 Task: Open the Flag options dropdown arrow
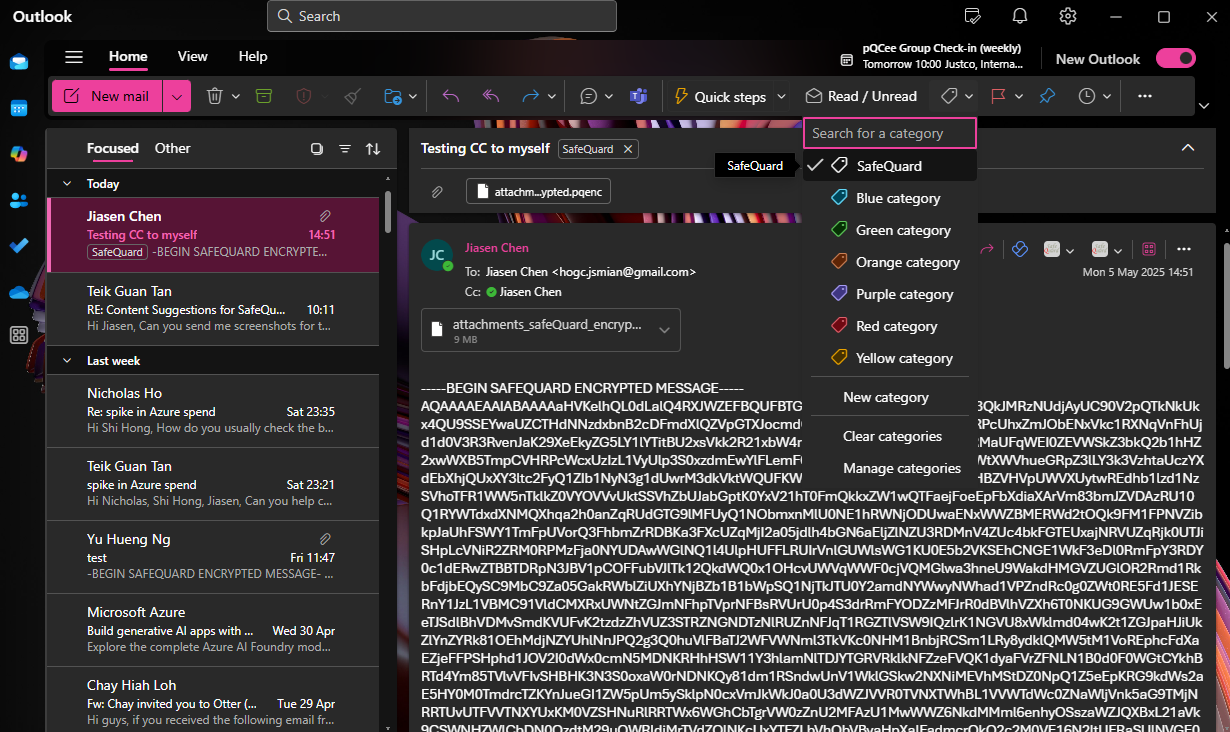[1019, 97]
